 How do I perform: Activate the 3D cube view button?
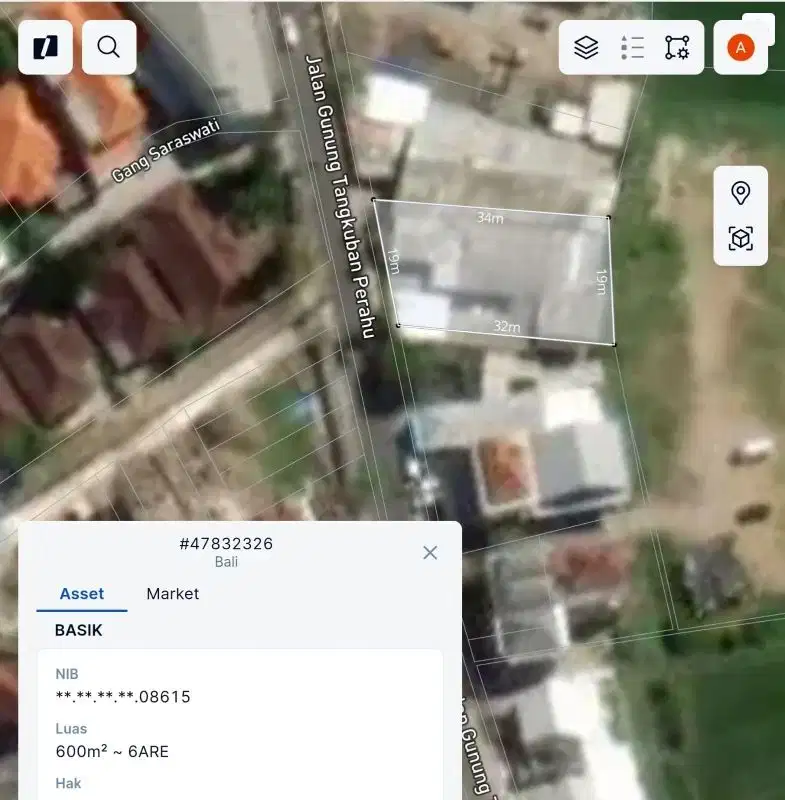(740, 239)
